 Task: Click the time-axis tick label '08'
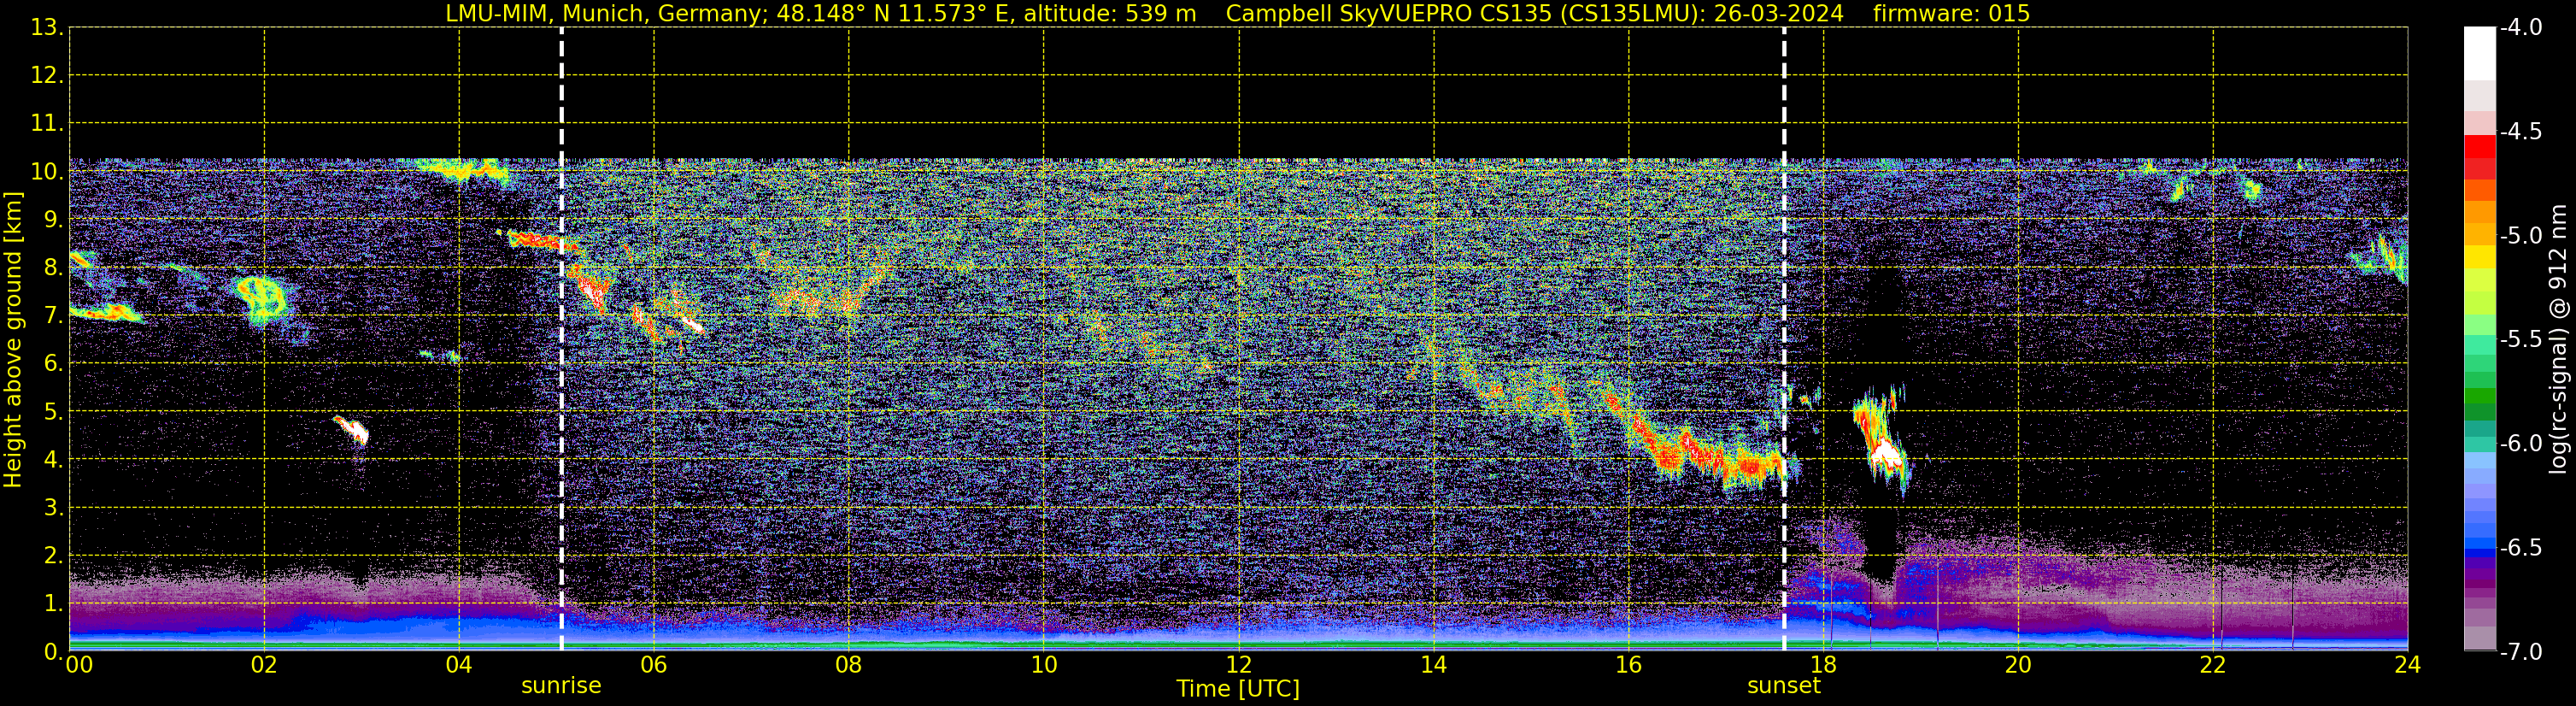tap(849, 665)
